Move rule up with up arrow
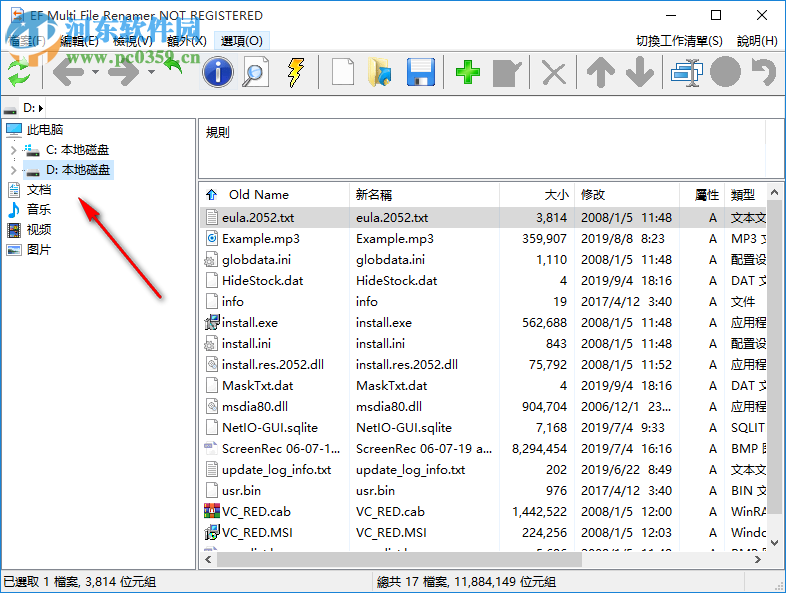 click(601, 73)
